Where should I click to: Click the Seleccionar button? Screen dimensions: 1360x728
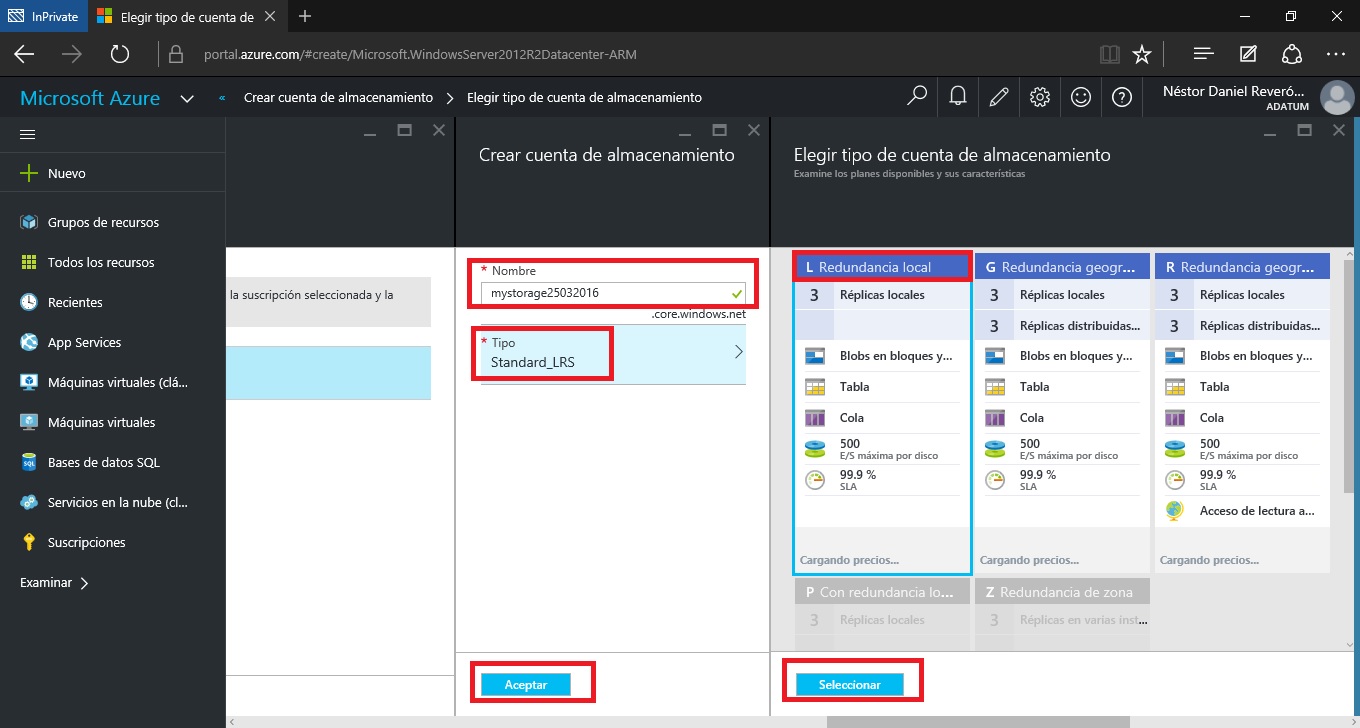point(849,684)
